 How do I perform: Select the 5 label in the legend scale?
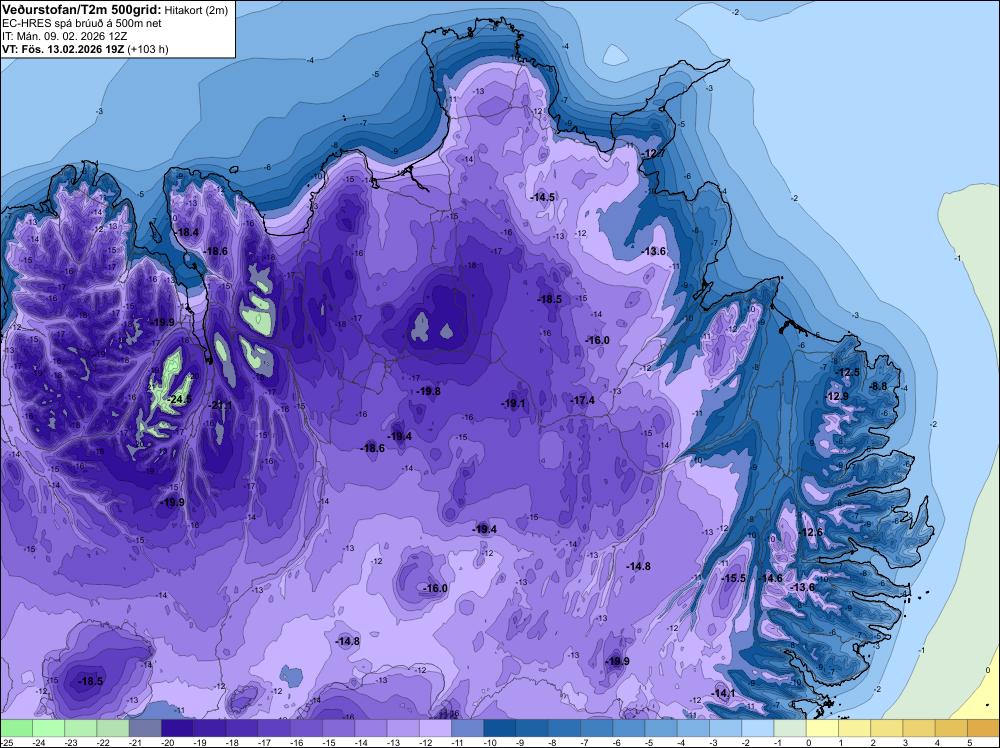969,742
